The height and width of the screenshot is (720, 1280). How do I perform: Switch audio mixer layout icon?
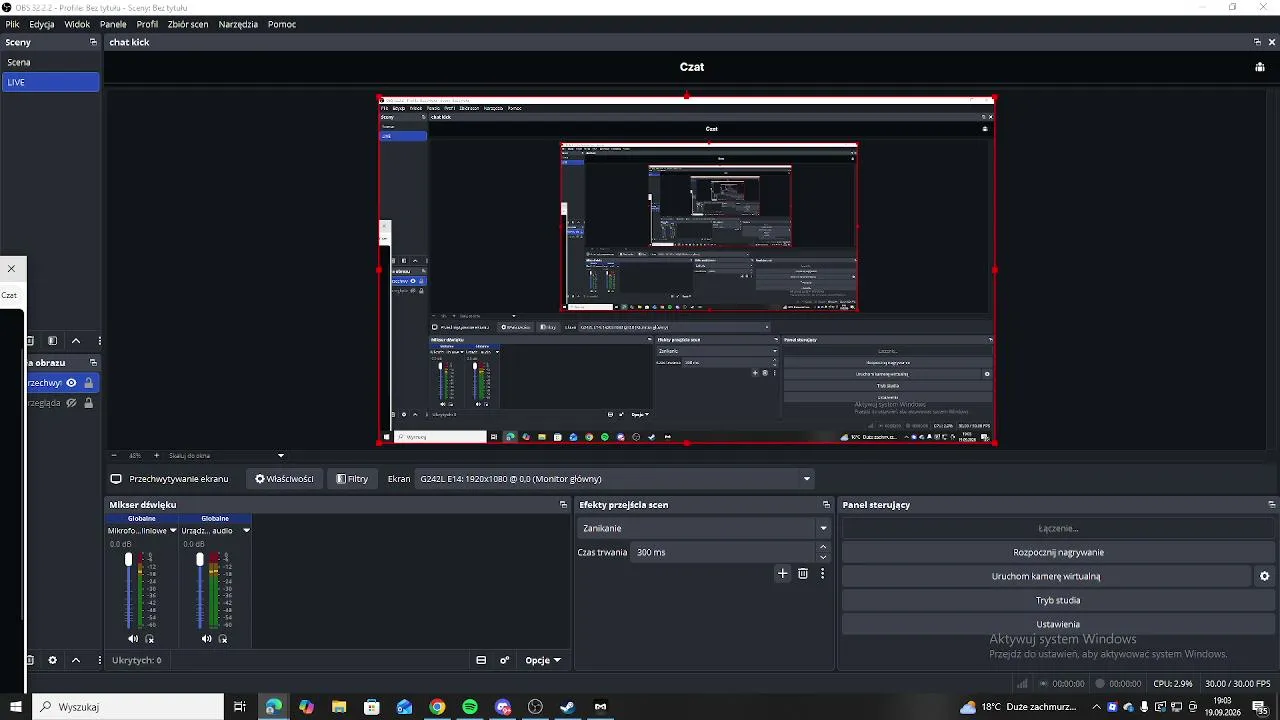[x=481, y=660]
